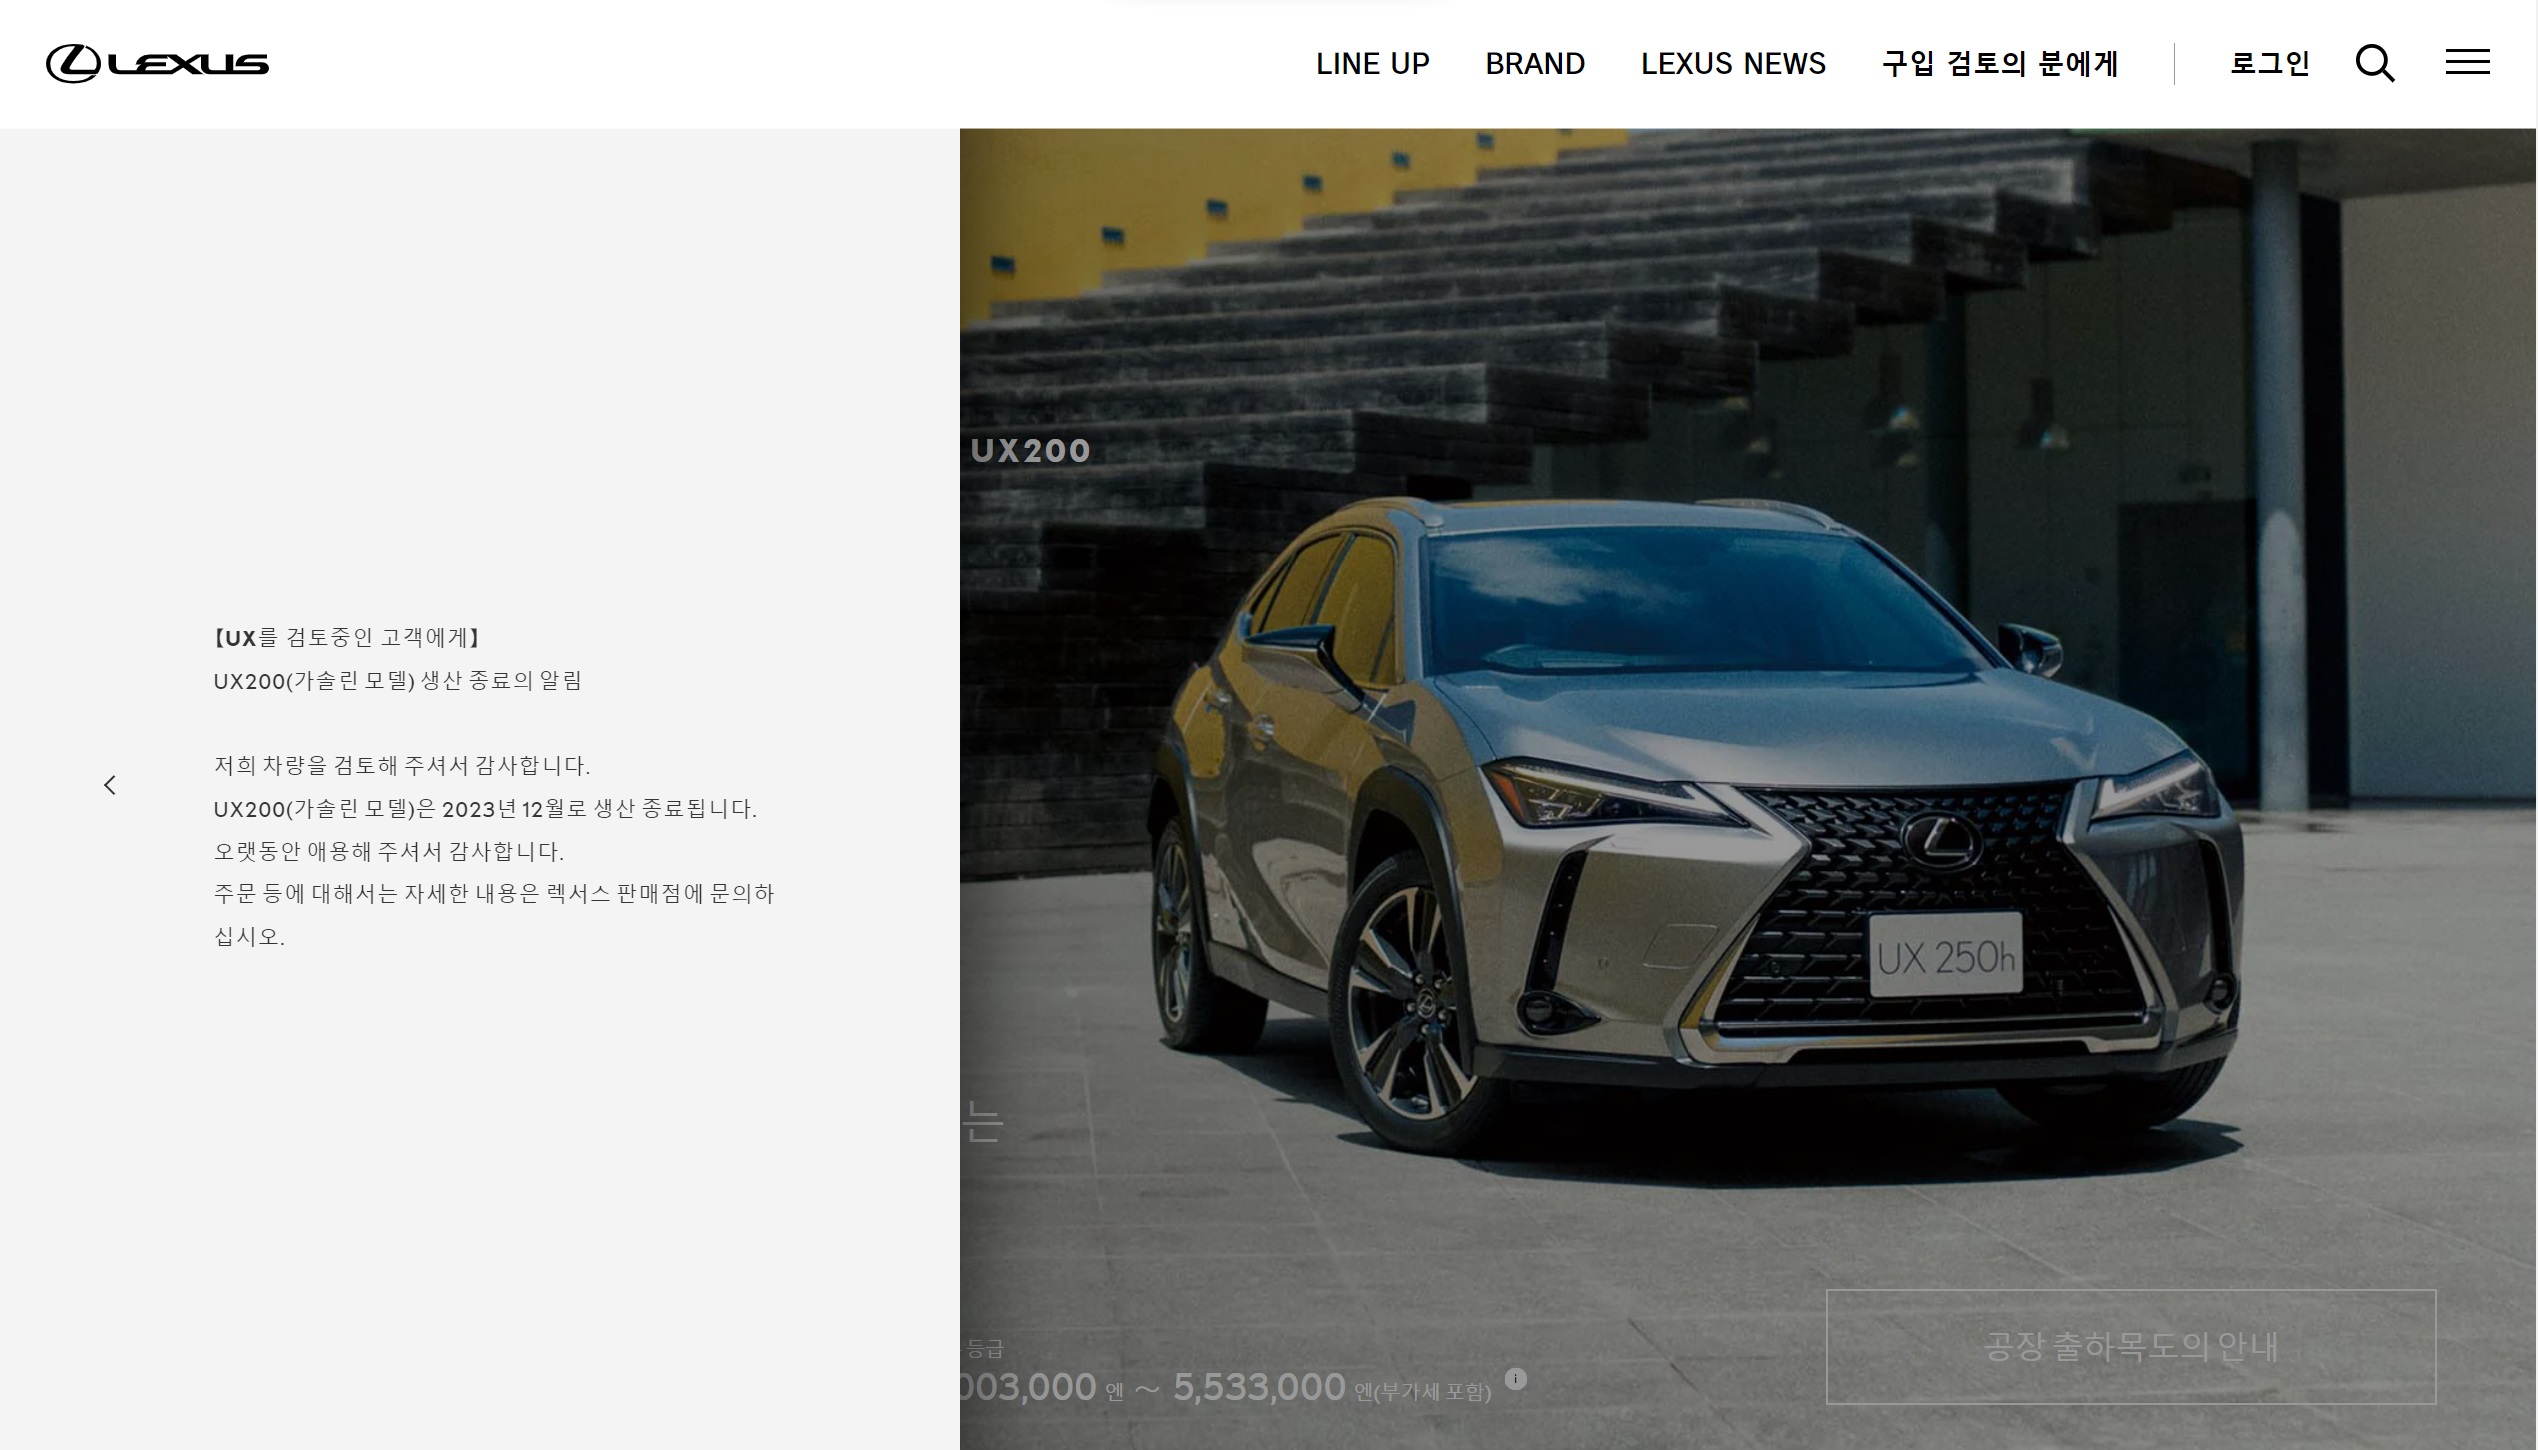
Task: Click the Lexus logo in header
Action: (x=157, y=64)
